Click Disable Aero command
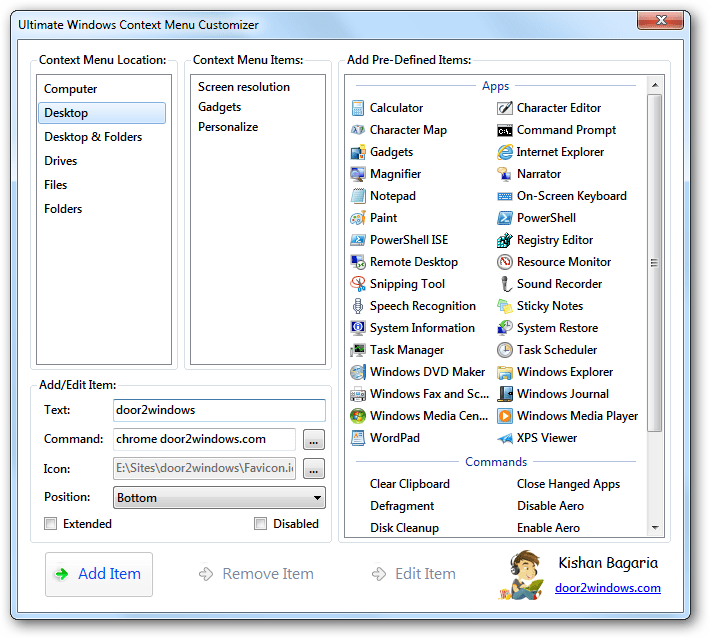 point(550,506)
